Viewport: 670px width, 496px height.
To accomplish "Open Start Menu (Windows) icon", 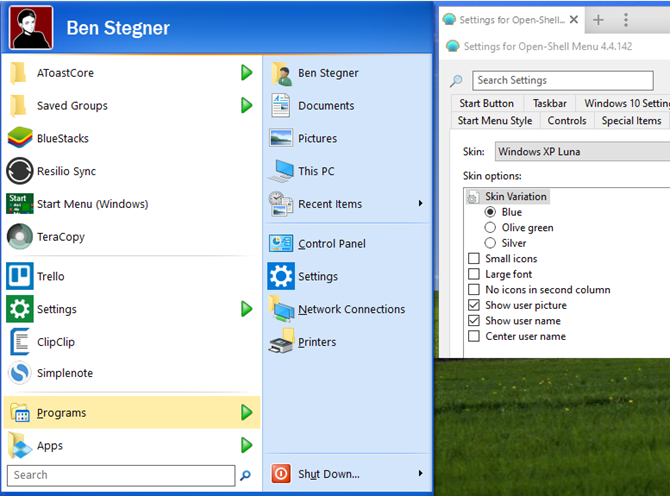I will click(x=20, y=203).
